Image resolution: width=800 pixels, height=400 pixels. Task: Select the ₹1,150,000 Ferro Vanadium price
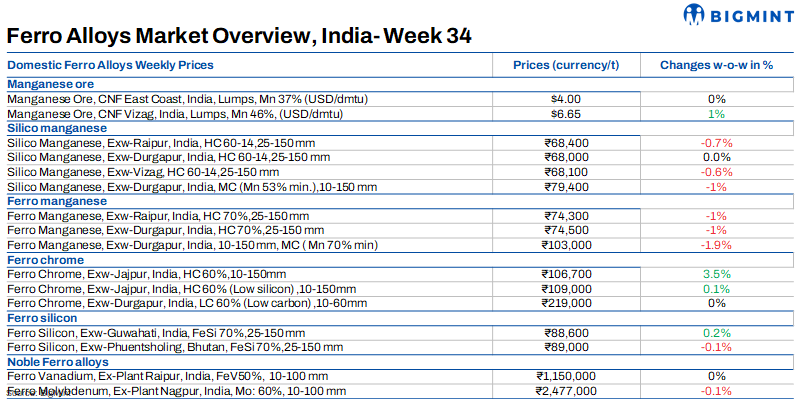[566, 375]
